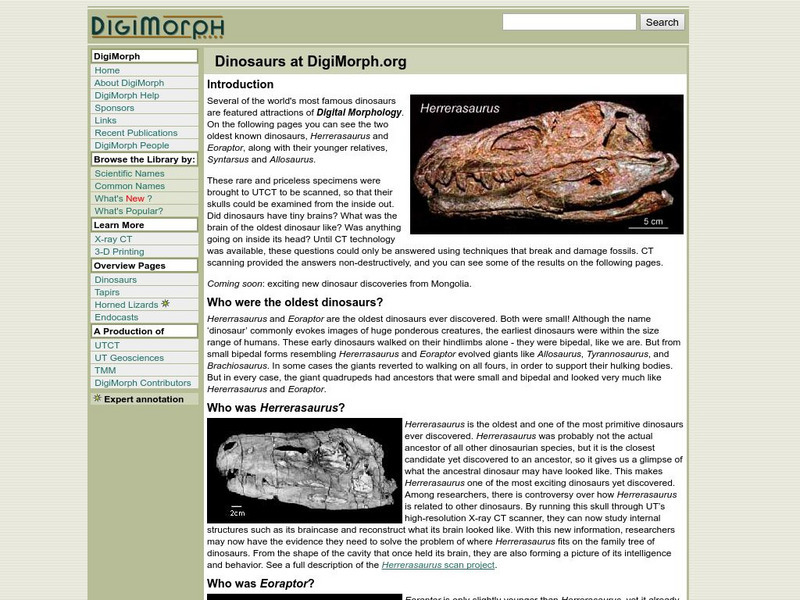The image size is (800, 600).
Task: Click the Dinosaurs at DigiMorph.org title
Action: tap(311, 61)
